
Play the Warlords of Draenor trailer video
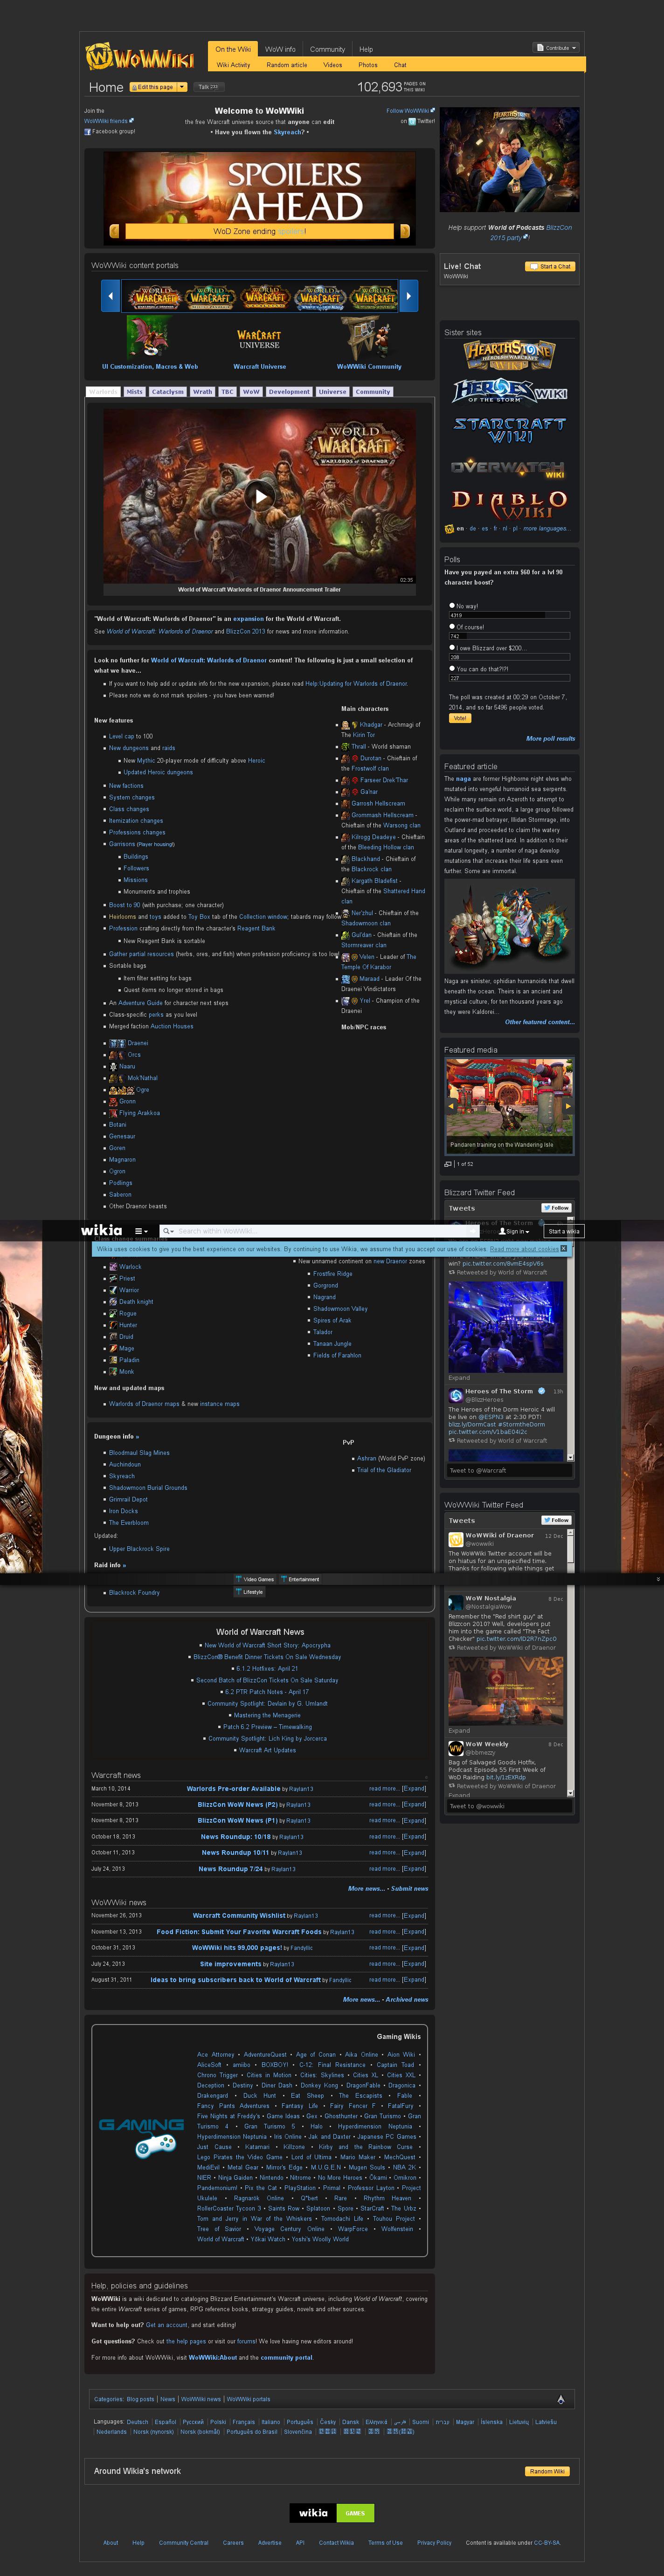click(260, 495)
